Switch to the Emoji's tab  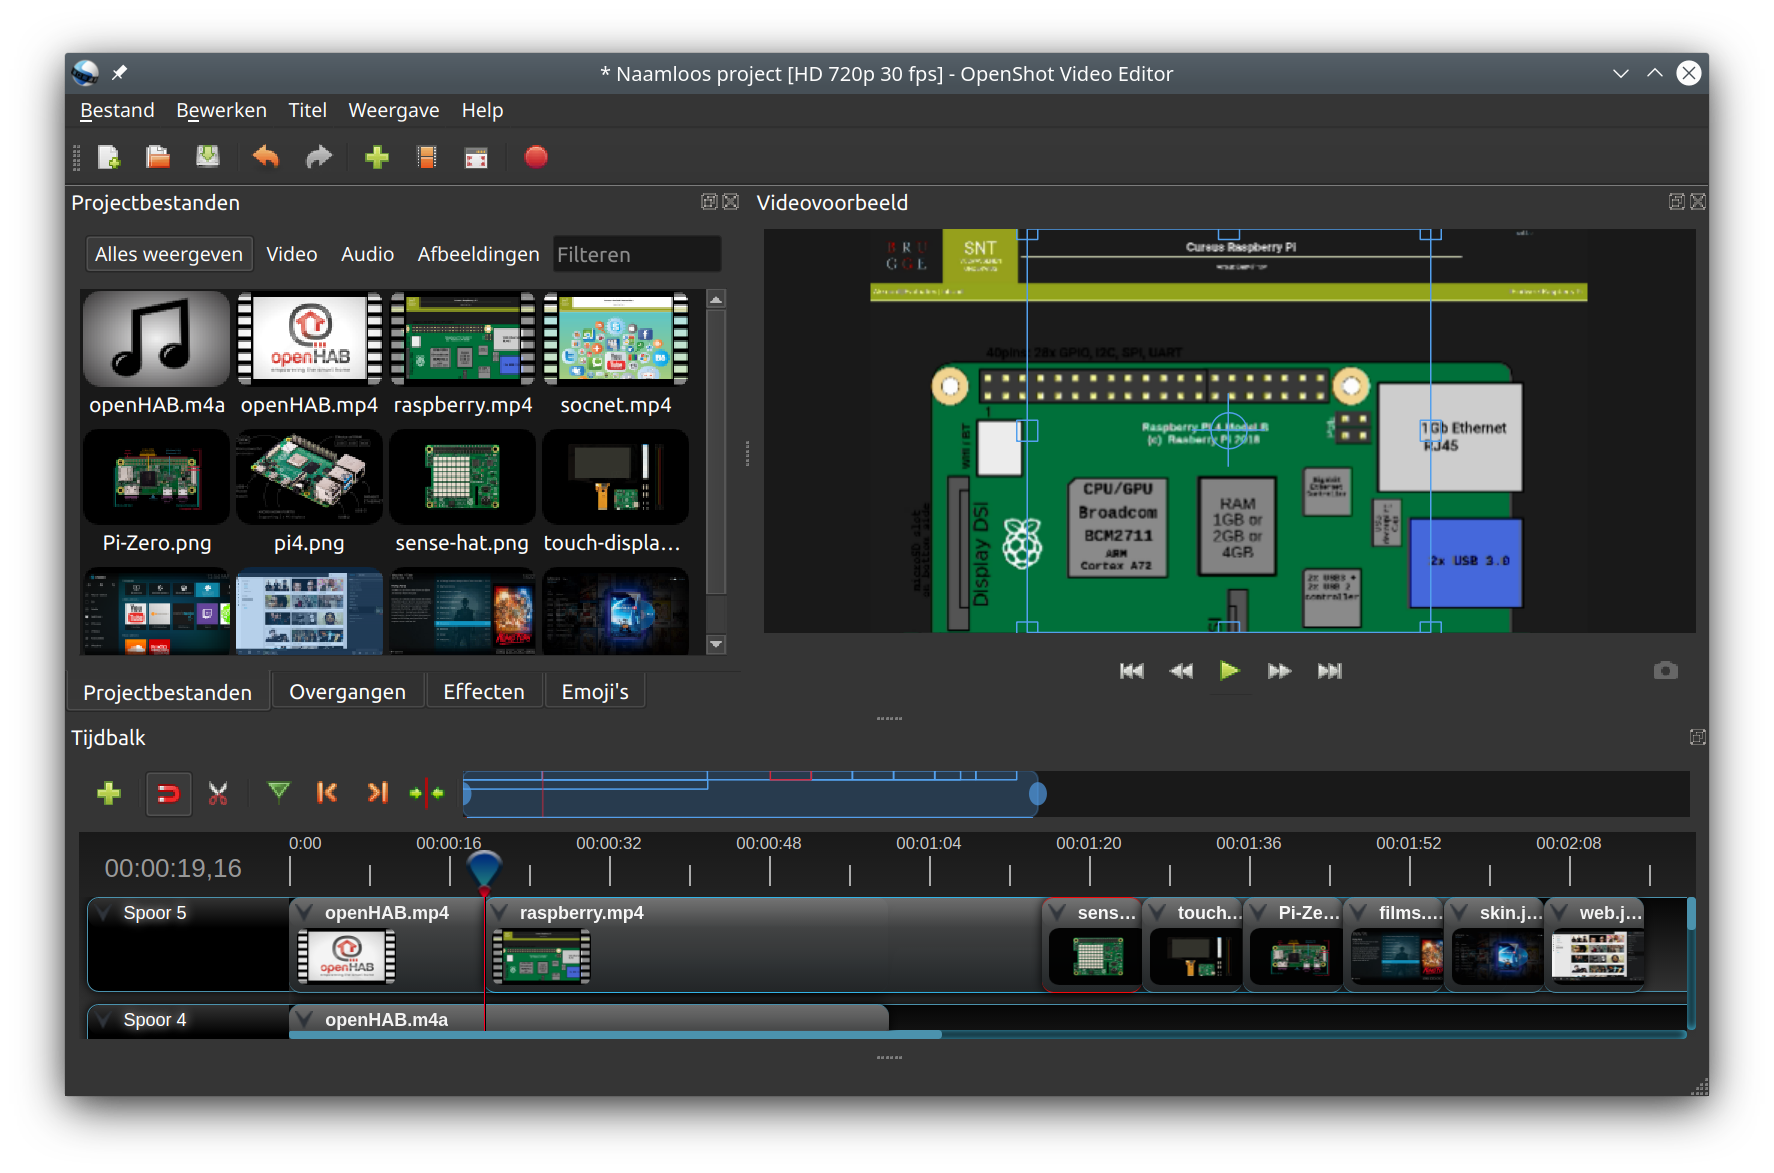(x=595, y=692)
